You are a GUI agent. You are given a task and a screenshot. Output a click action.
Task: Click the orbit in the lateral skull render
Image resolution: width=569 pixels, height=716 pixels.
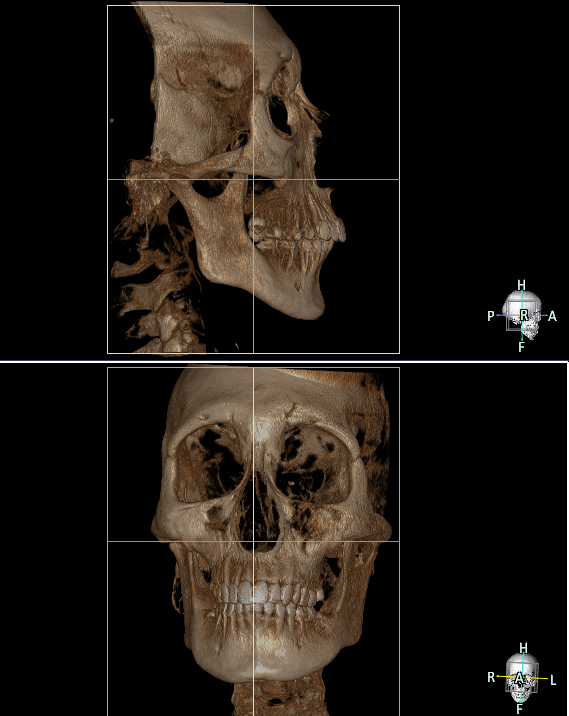(x=279, y=115)
